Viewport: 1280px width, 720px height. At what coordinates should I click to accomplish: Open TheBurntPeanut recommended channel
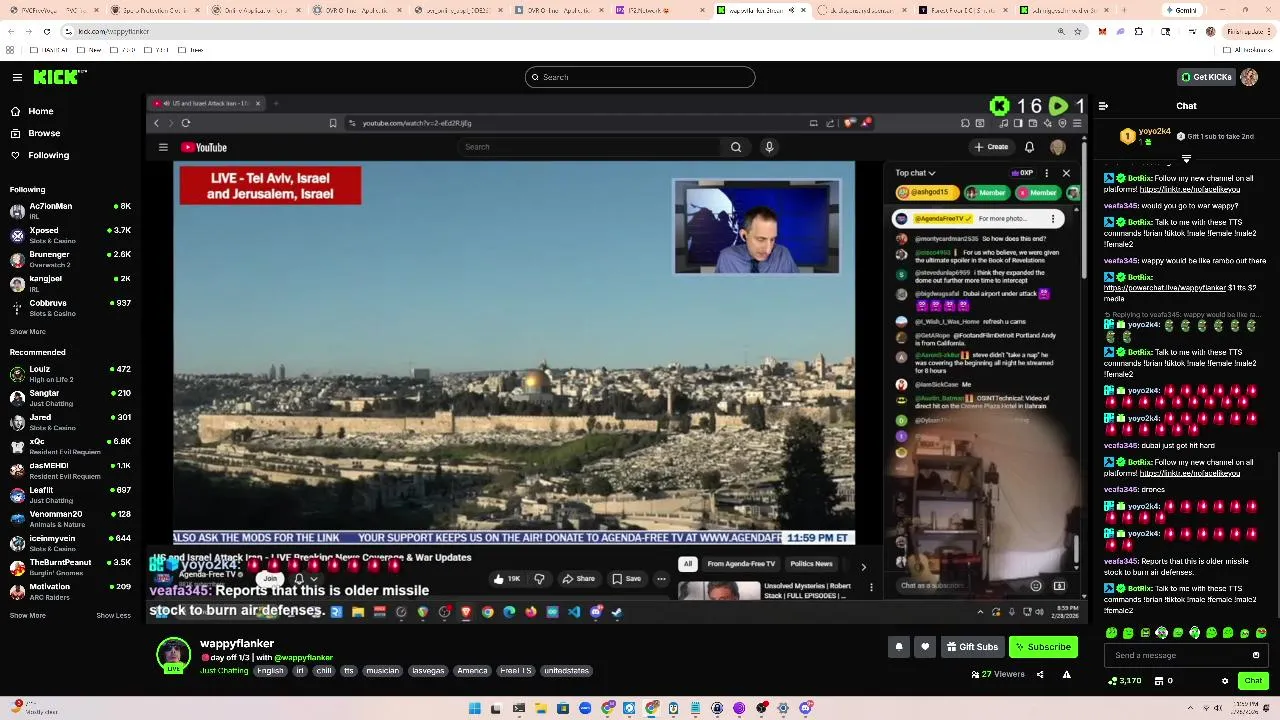[70, 567]
